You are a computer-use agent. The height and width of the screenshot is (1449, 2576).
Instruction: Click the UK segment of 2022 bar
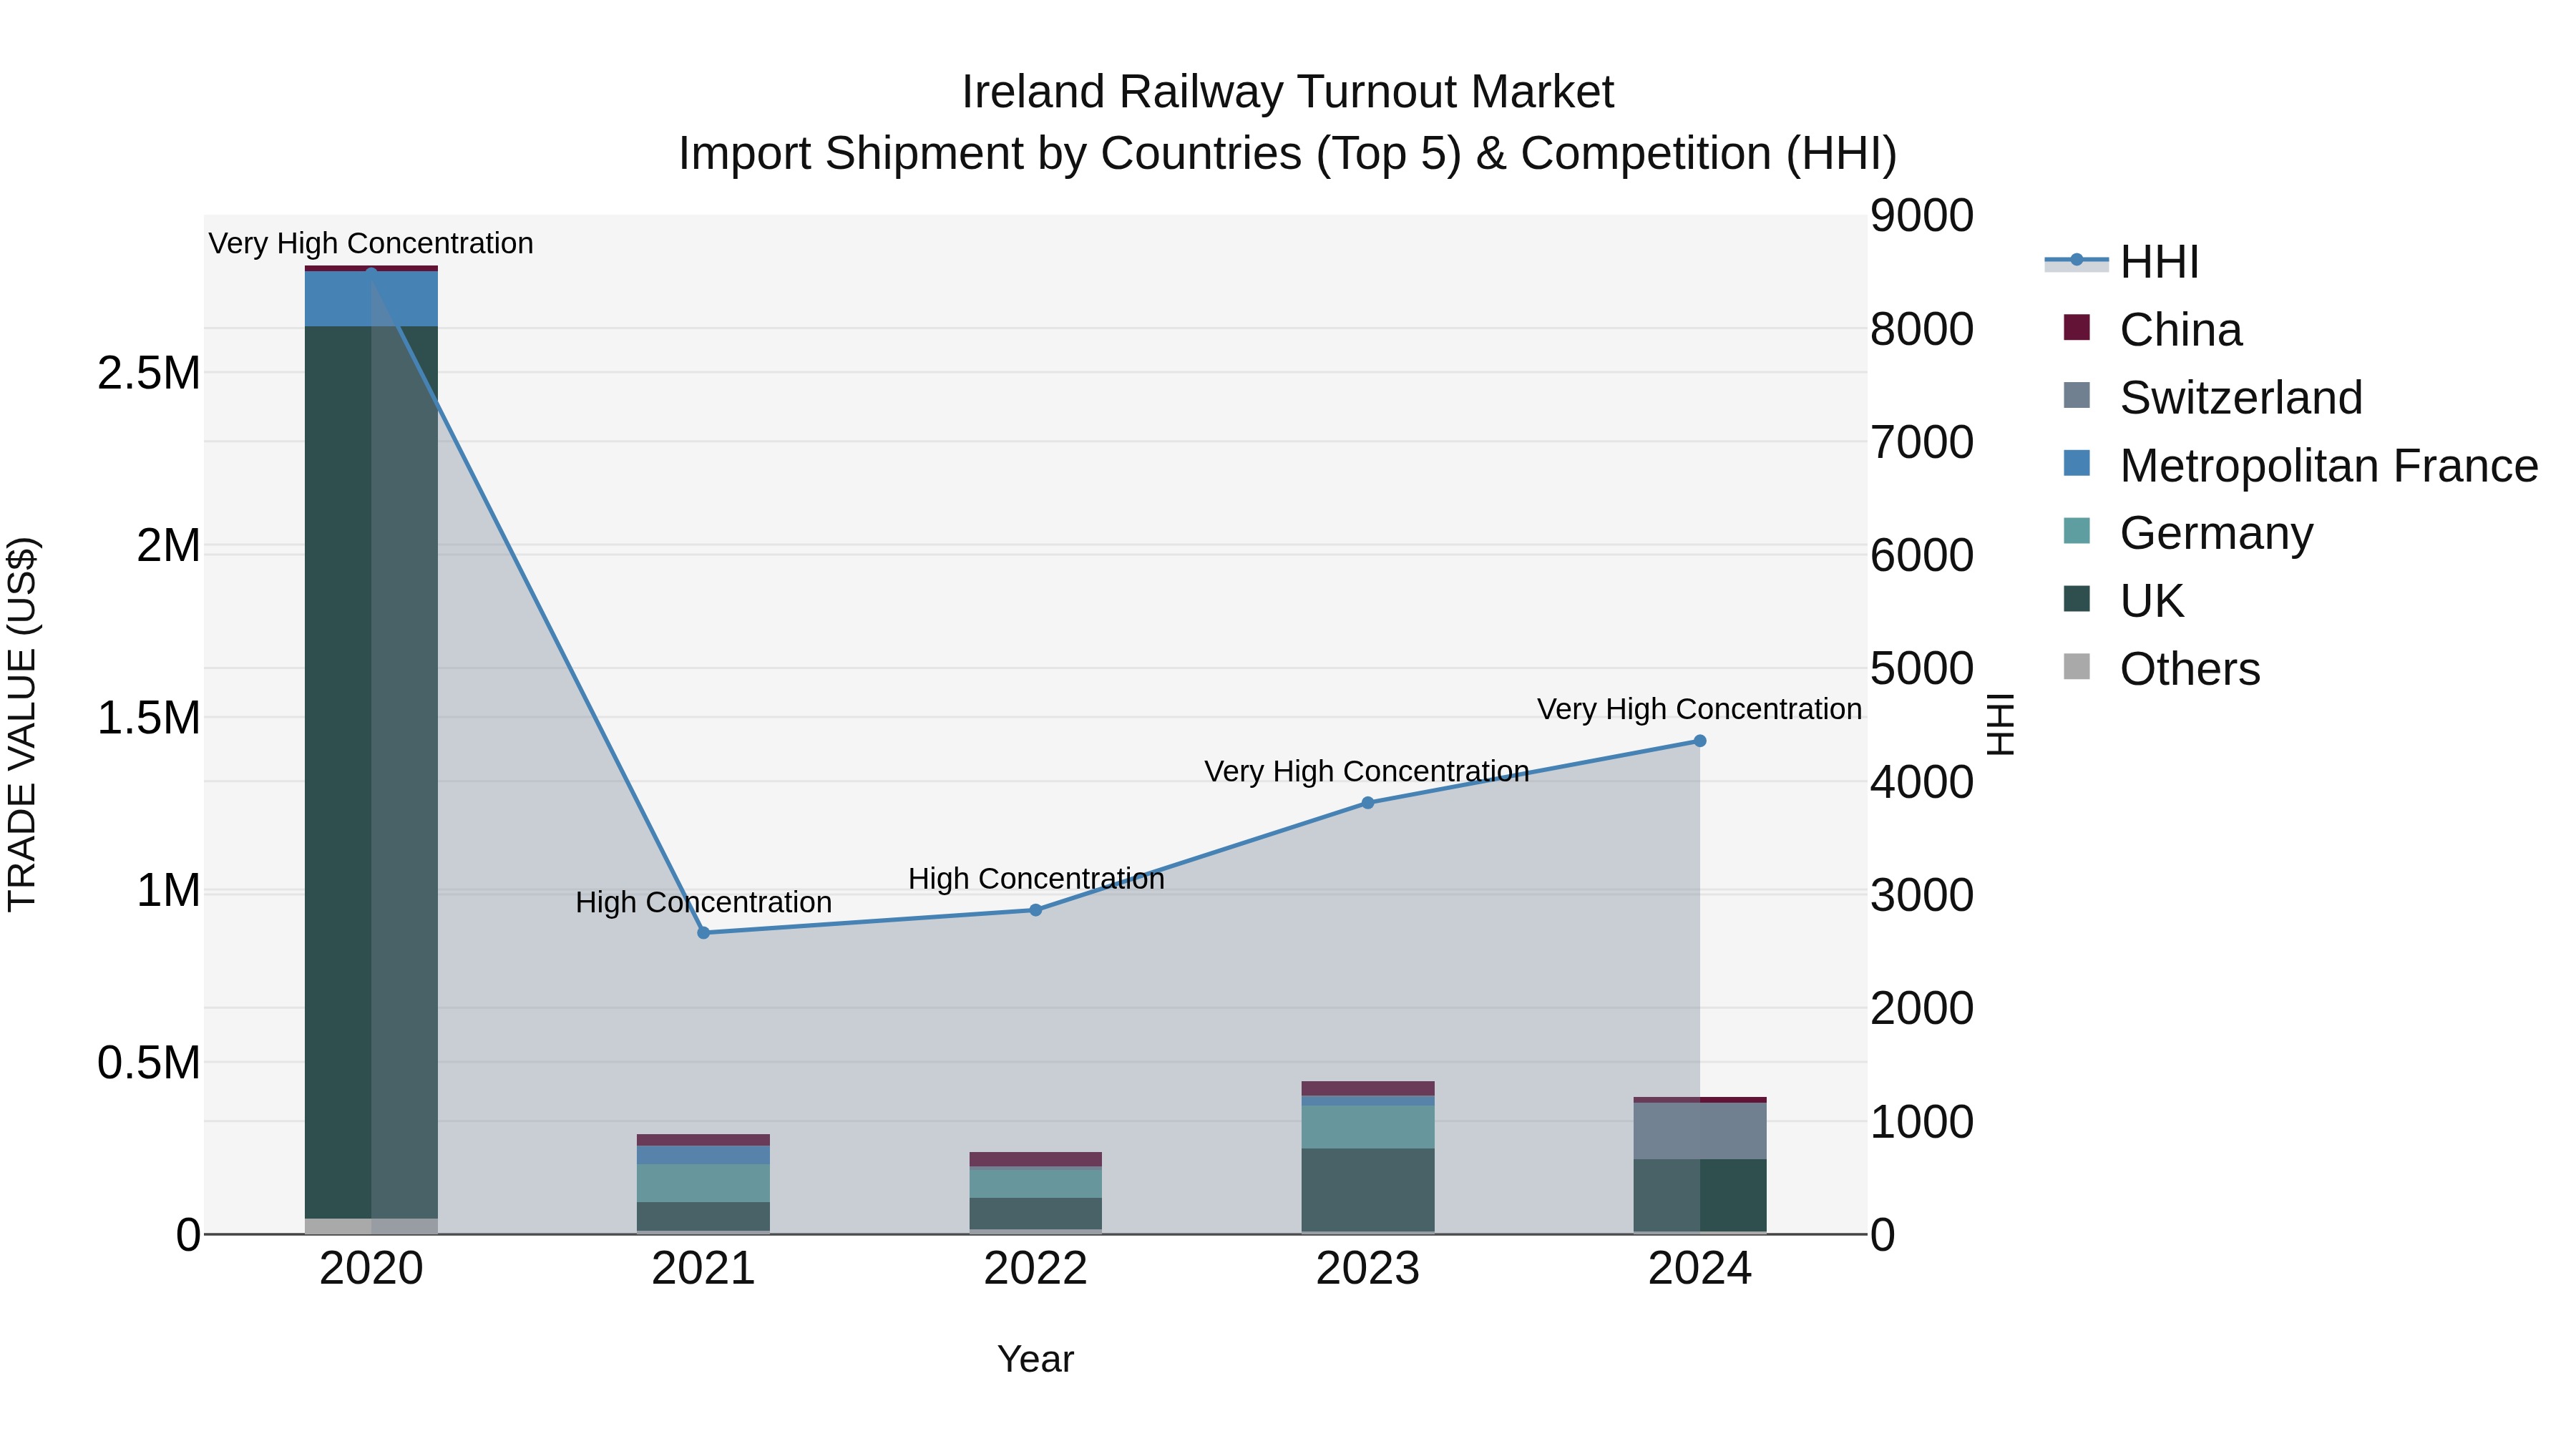coord(1036,1214)
